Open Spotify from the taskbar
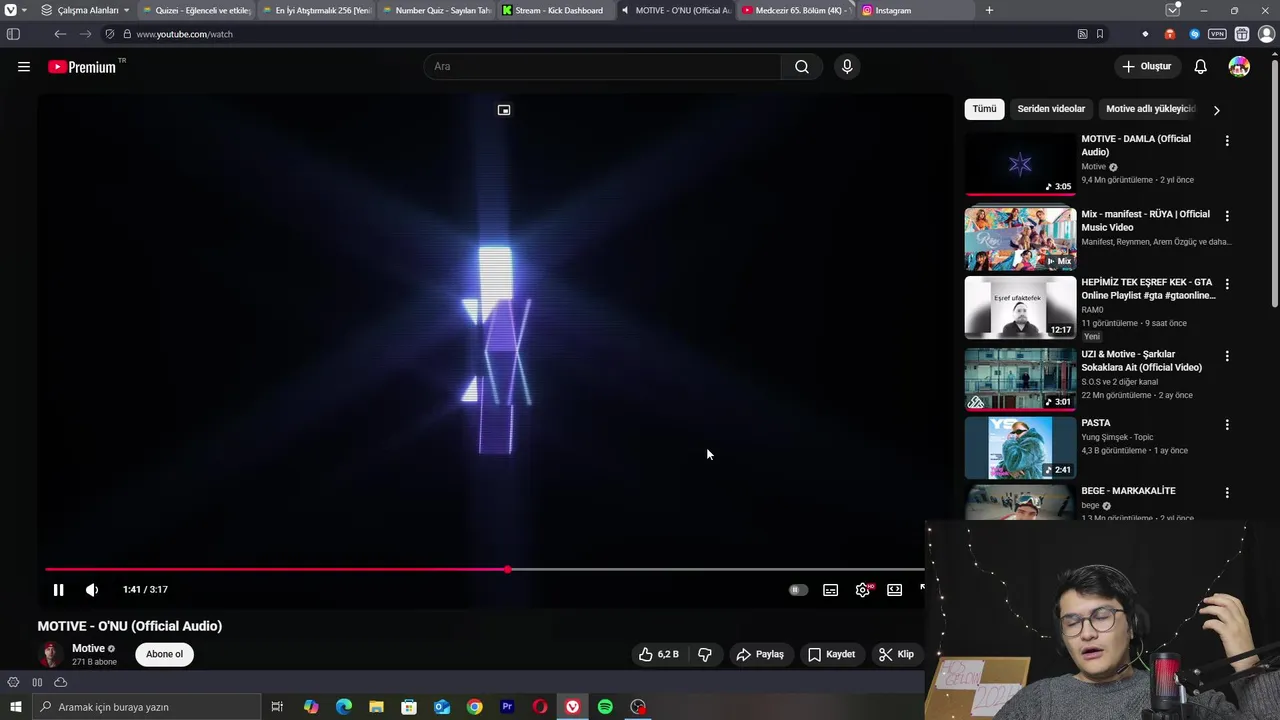The width and height of the screenshot is (1280, 720). point(605,707)
